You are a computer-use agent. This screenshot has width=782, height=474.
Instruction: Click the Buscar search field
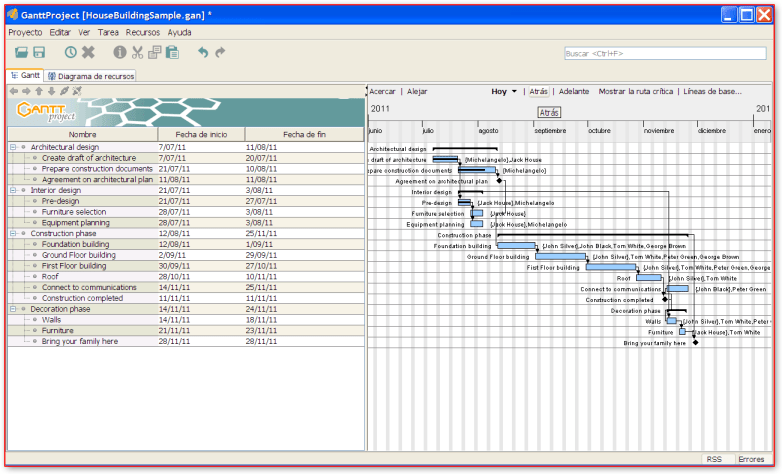click(x=659, y=53)
